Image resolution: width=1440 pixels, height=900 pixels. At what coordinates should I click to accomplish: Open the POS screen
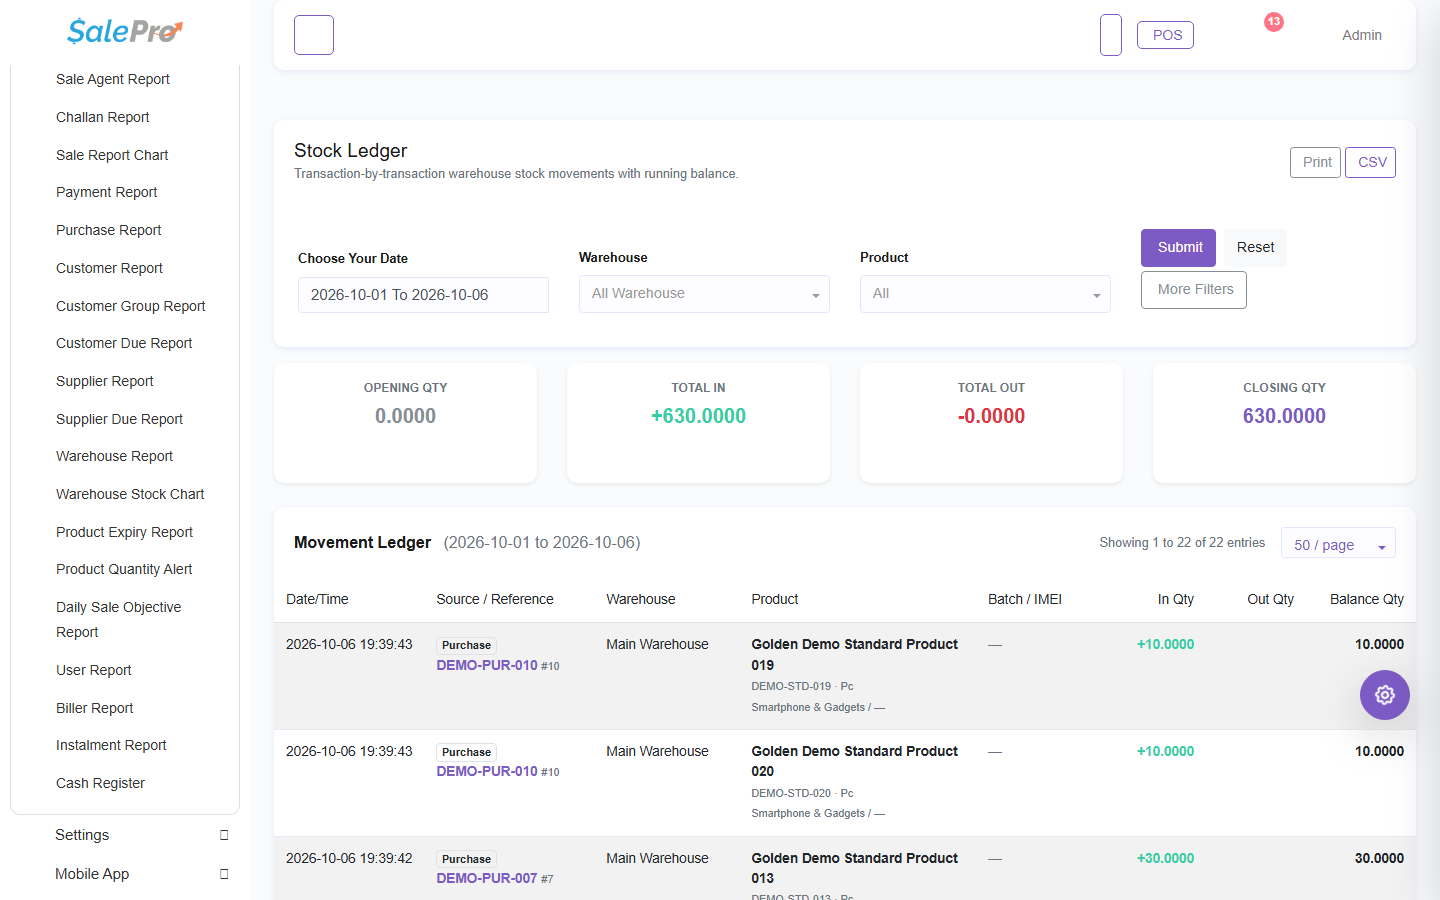[1166, 35]
